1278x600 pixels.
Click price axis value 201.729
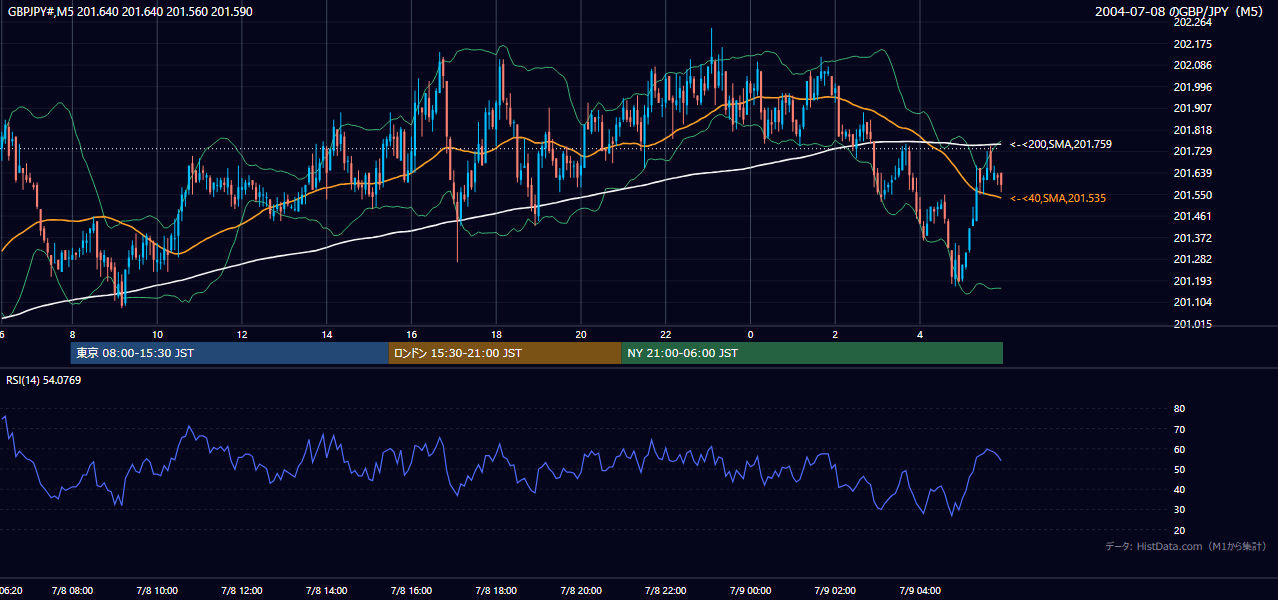(x=1193, y=151)
